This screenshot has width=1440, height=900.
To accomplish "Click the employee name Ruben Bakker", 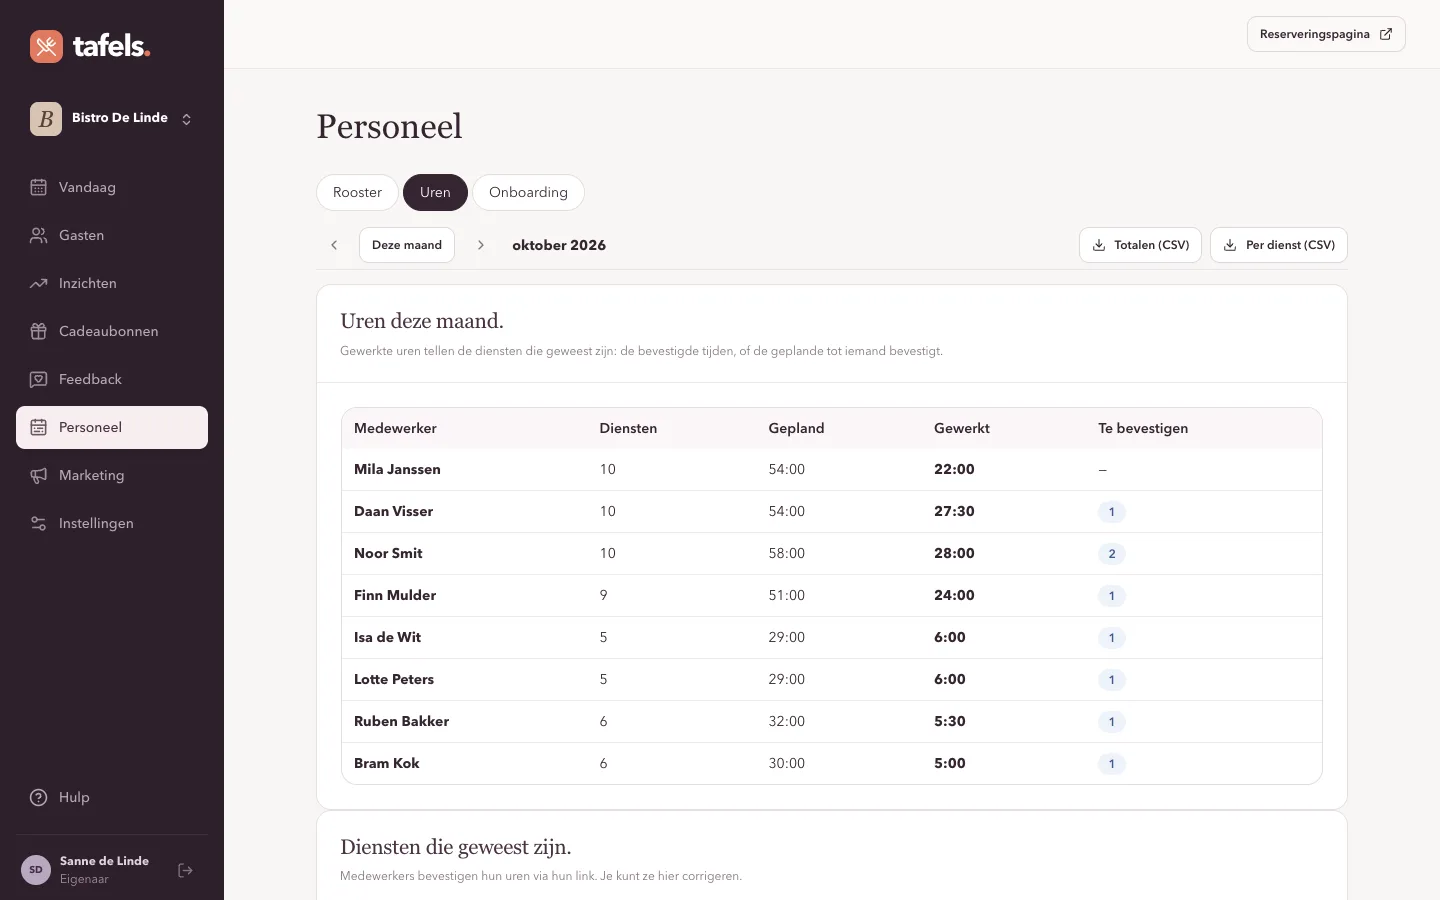I will pos(401,721).
